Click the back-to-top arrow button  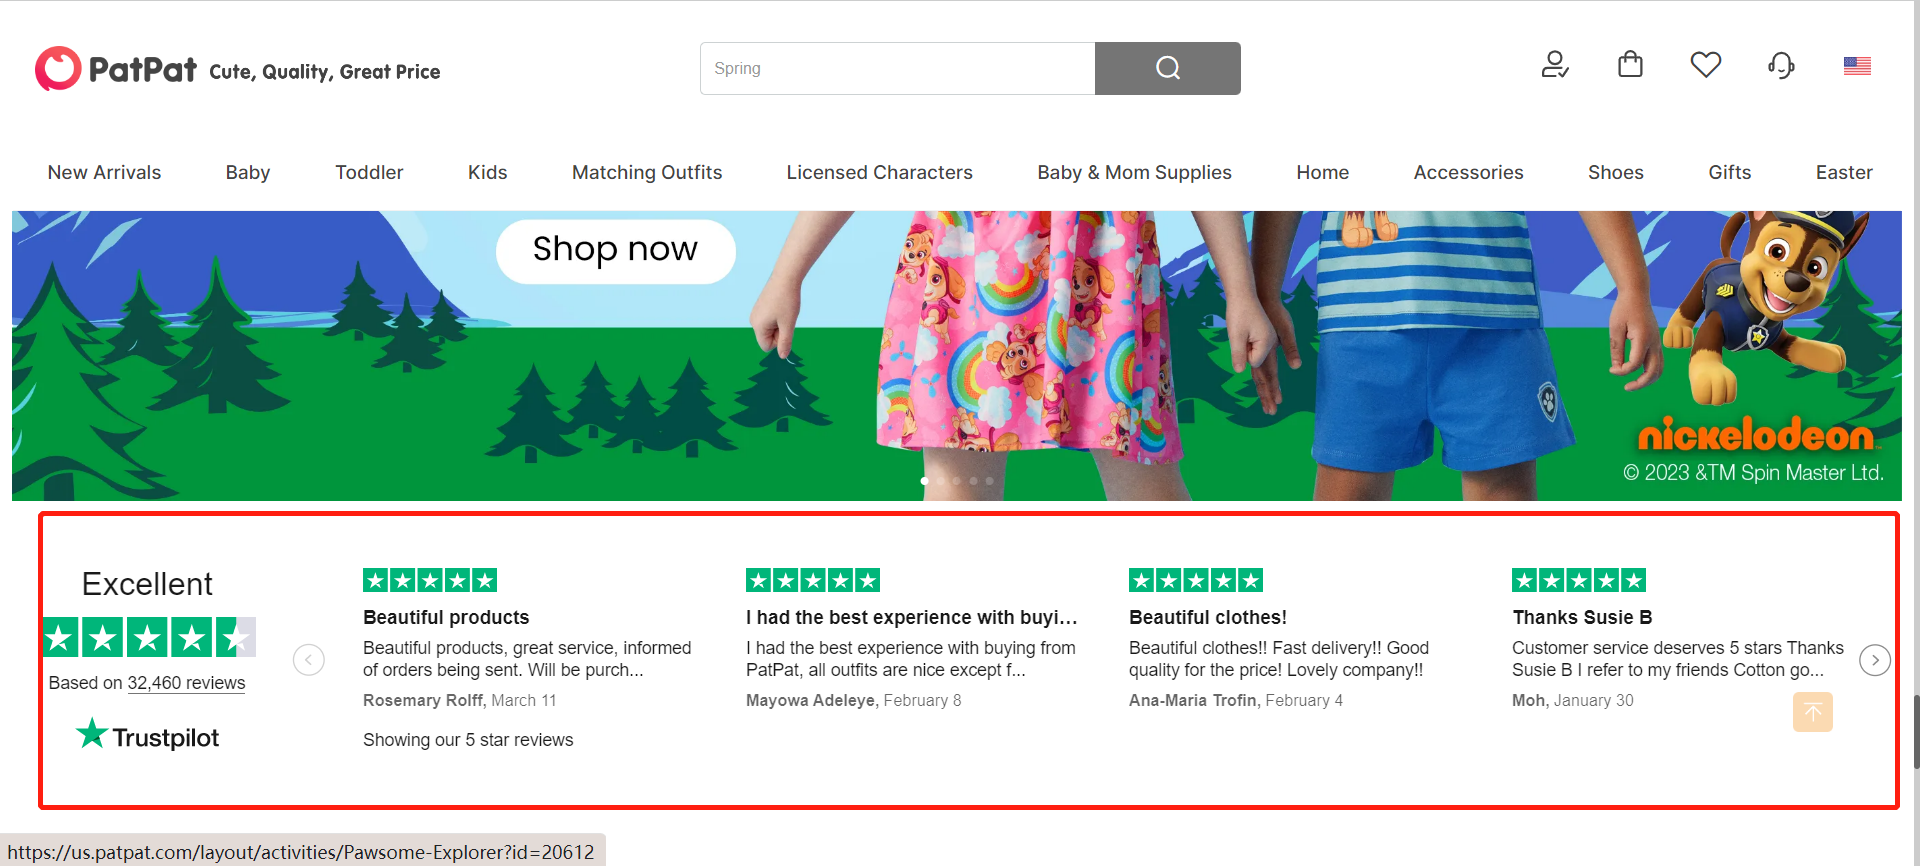(1813, 712)
